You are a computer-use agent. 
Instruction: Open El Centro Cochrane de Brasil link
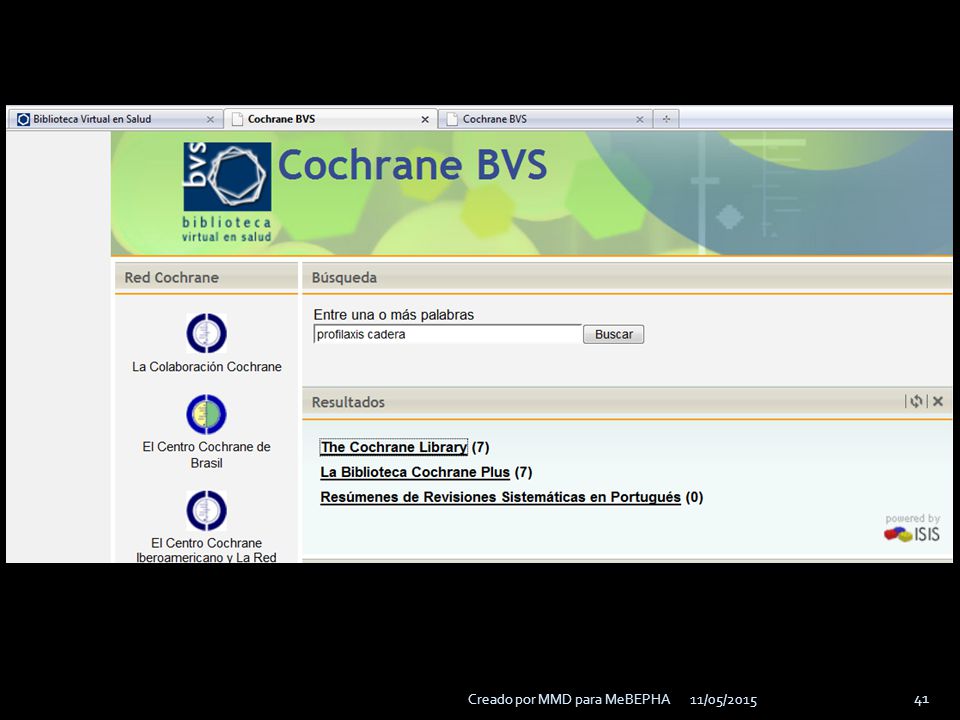(x=206, y=455)
